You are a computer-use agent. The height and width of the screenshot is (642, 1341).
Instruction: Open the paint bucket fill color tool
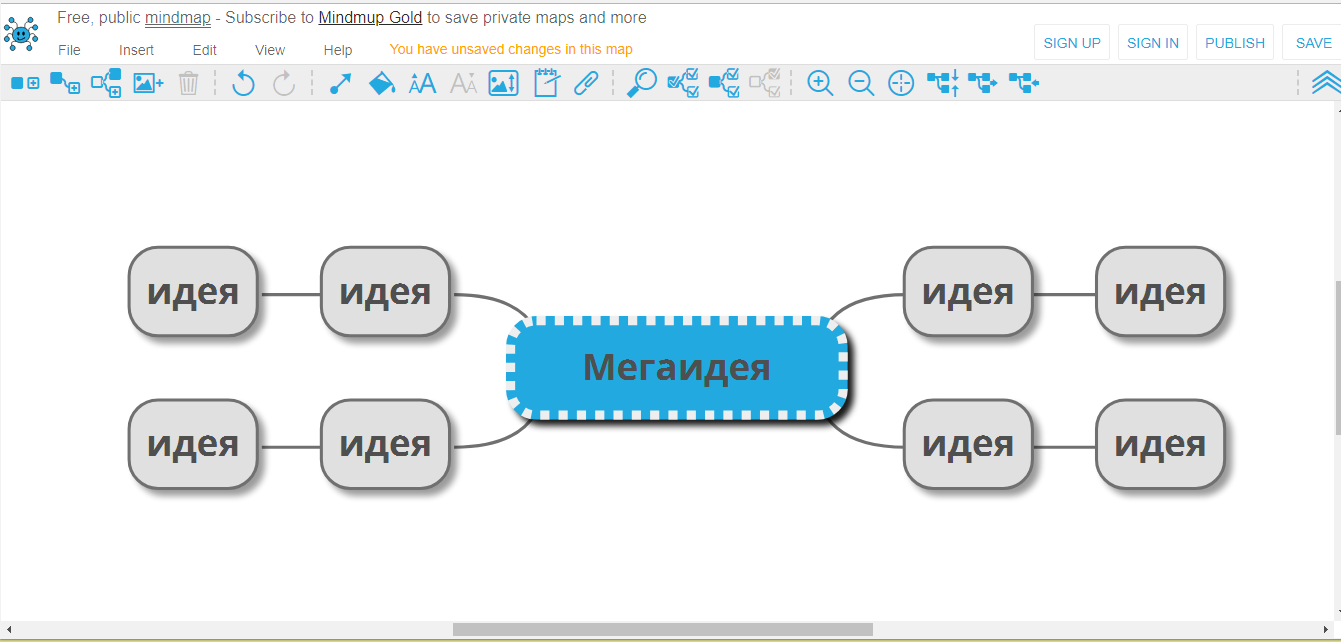click(381, 84)
